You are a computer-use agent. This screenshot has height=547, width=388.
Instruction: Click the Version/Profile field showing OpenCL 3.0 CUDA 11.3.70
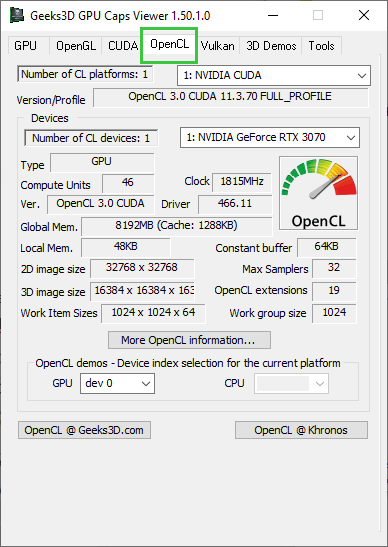(231, 97)
